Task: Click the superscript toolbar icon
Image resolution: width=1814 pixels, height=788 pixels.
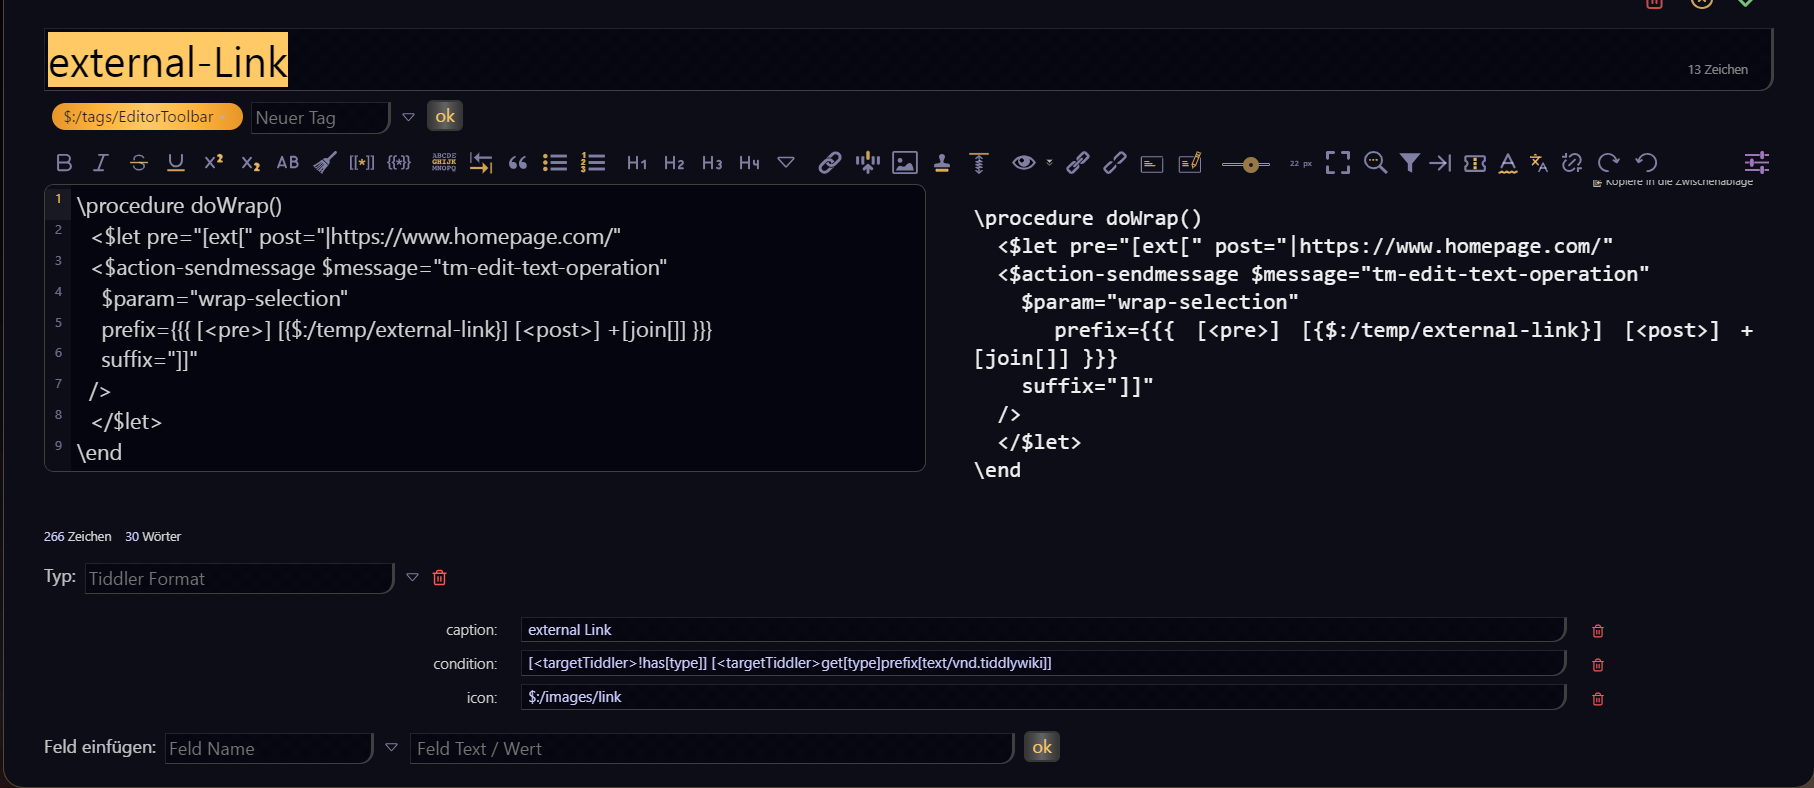Action: [x=213, y=163]
